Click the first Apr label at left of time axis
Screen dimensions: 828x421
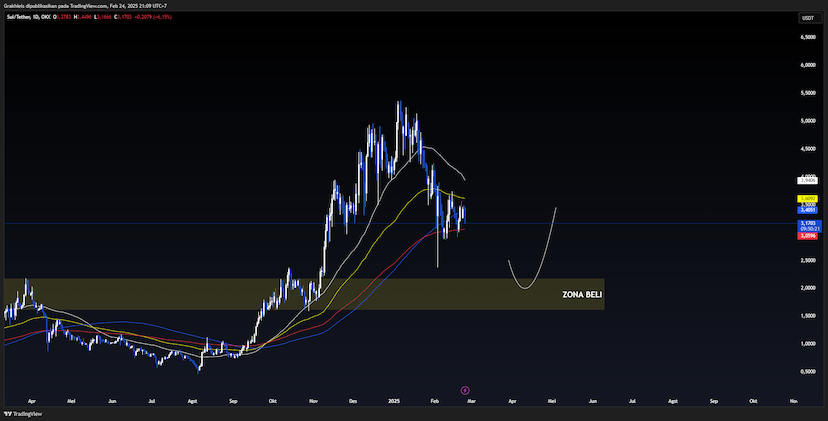tap(31, 401)
